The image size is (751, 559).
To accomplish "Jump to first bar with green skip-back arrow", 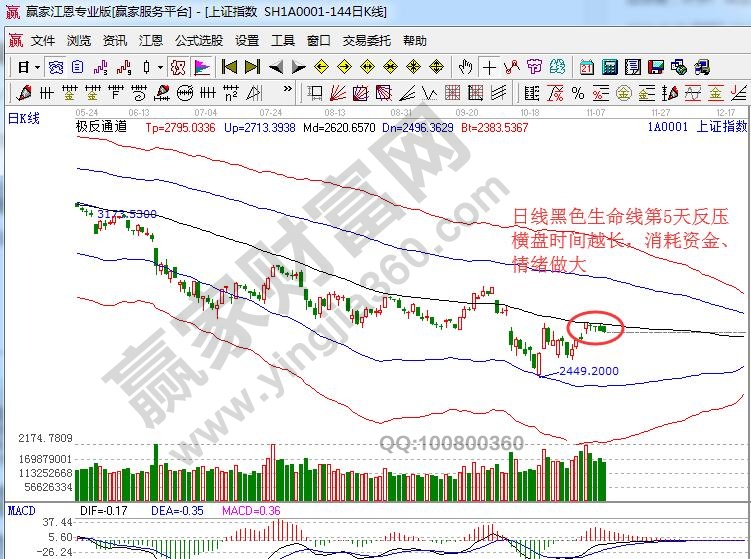I will click(x=229, y=67).
